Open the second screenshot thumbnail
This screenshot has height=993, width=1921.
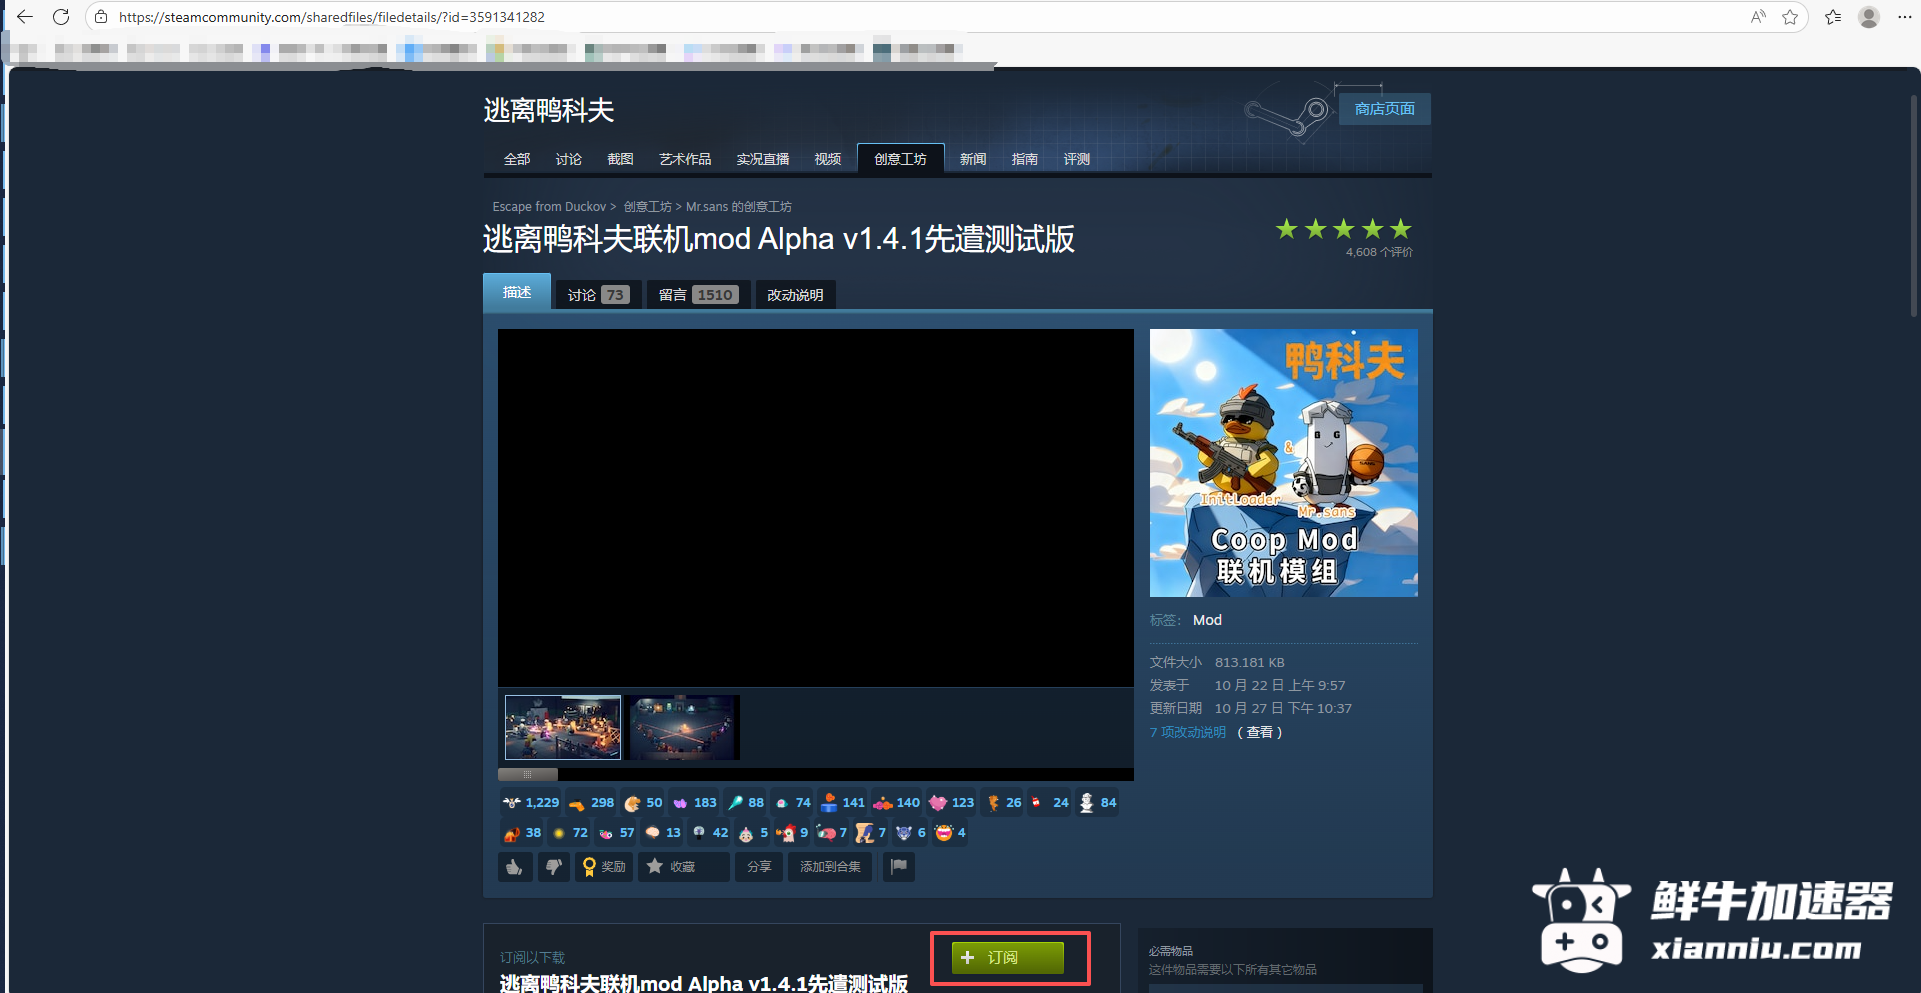click(682, 727)
